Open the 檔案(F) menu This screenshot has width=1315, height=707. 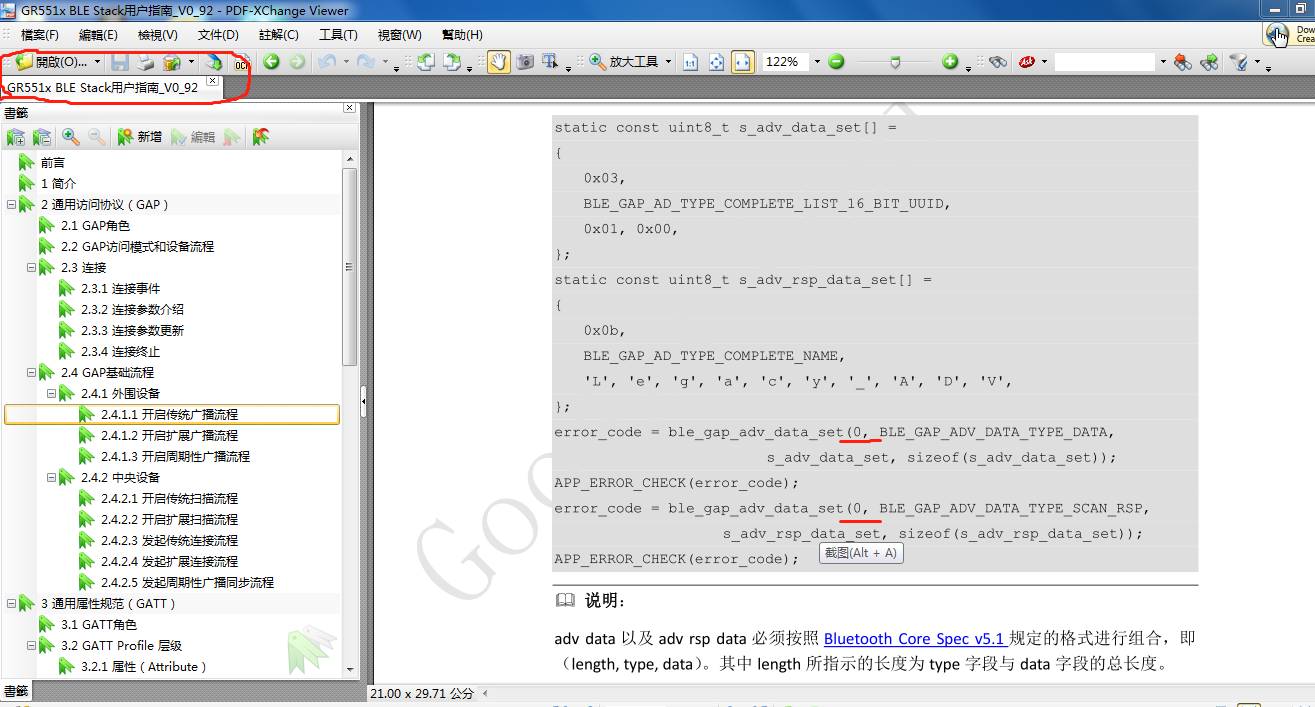pyautogui.click(x=40, y=35)
